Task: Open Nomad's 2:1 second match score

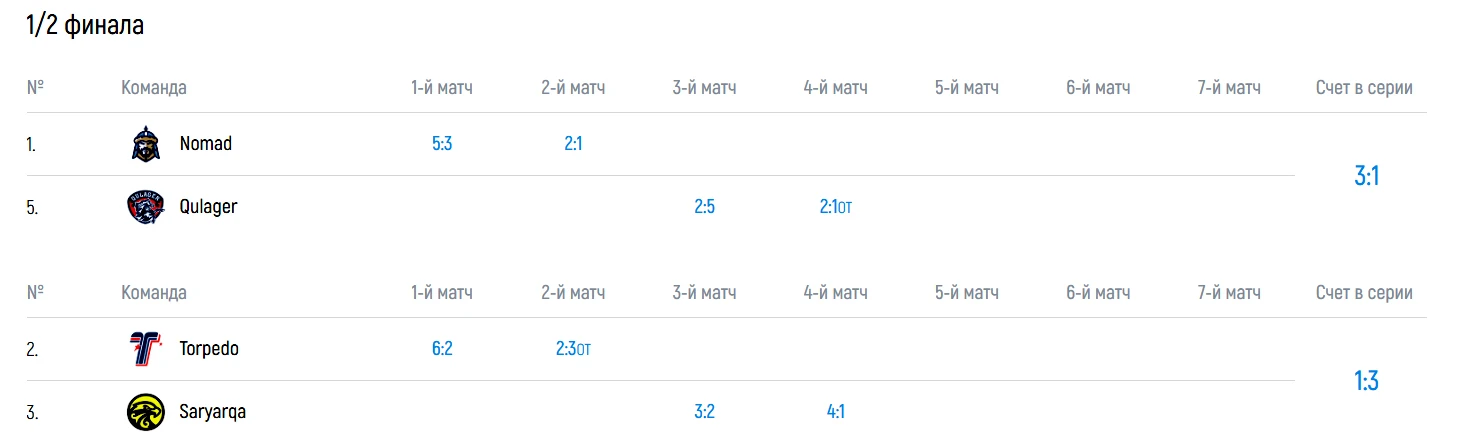Action: 573,144
